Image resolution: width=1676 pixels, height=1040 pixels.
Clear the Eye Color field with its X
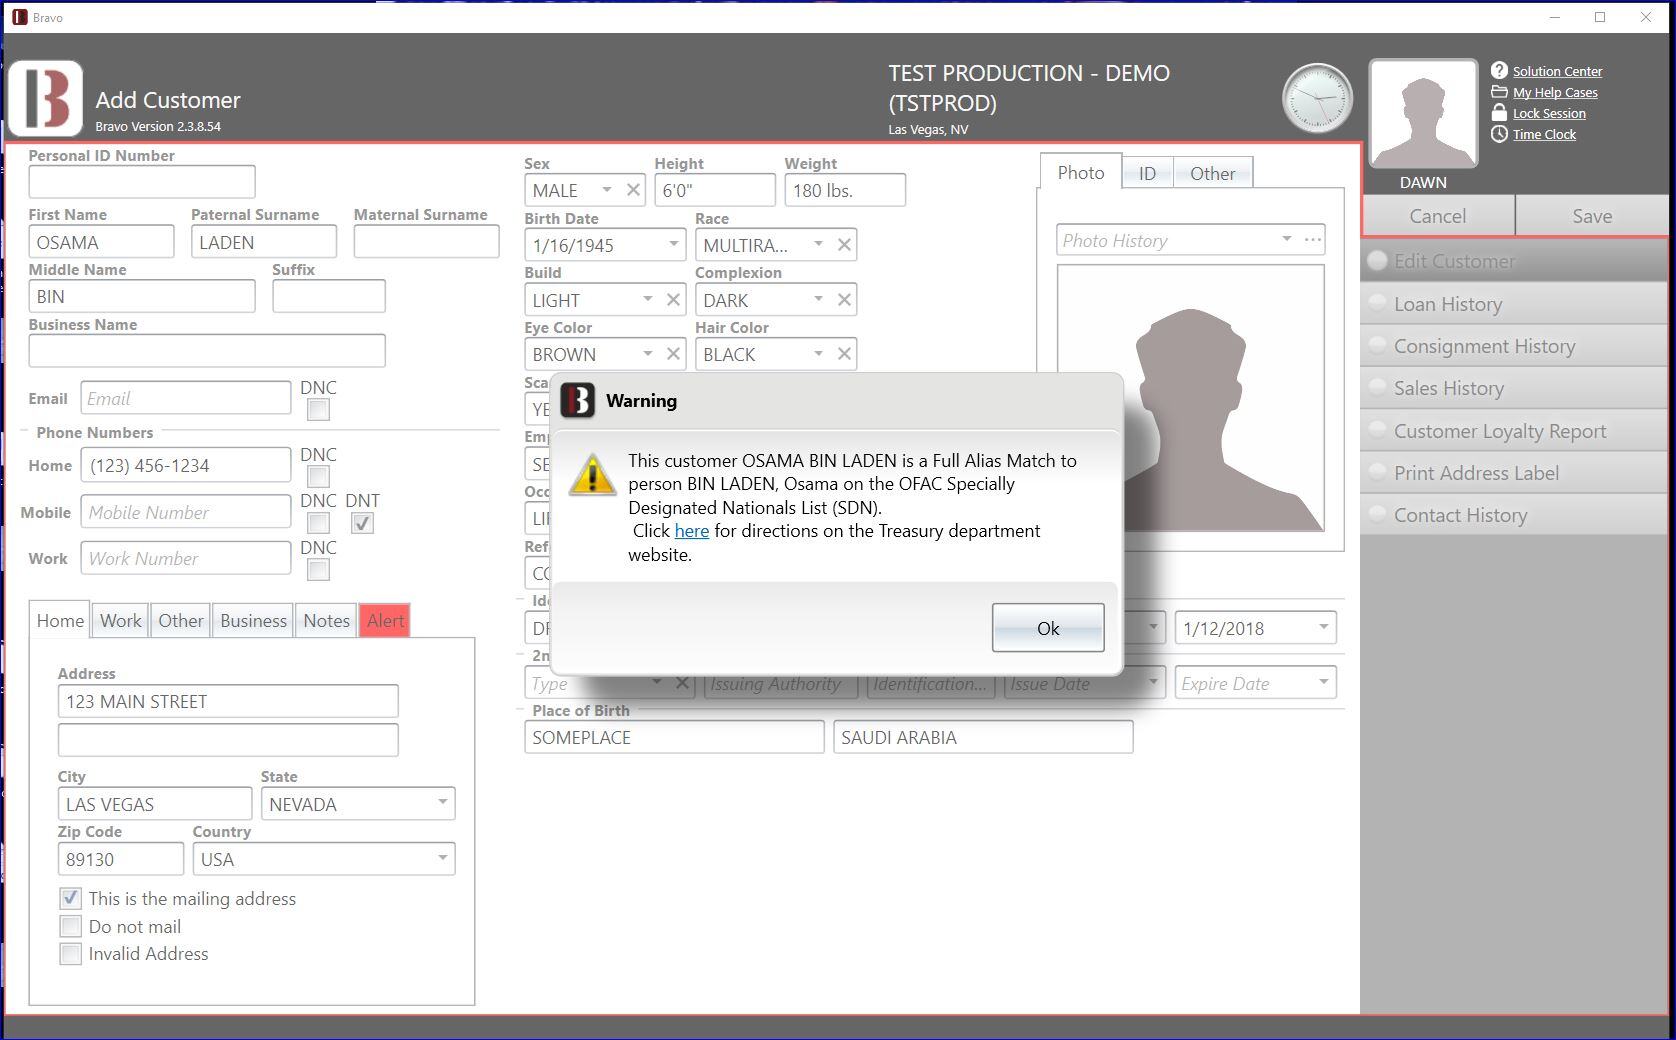pyautogui.click(x=673, y=354)
